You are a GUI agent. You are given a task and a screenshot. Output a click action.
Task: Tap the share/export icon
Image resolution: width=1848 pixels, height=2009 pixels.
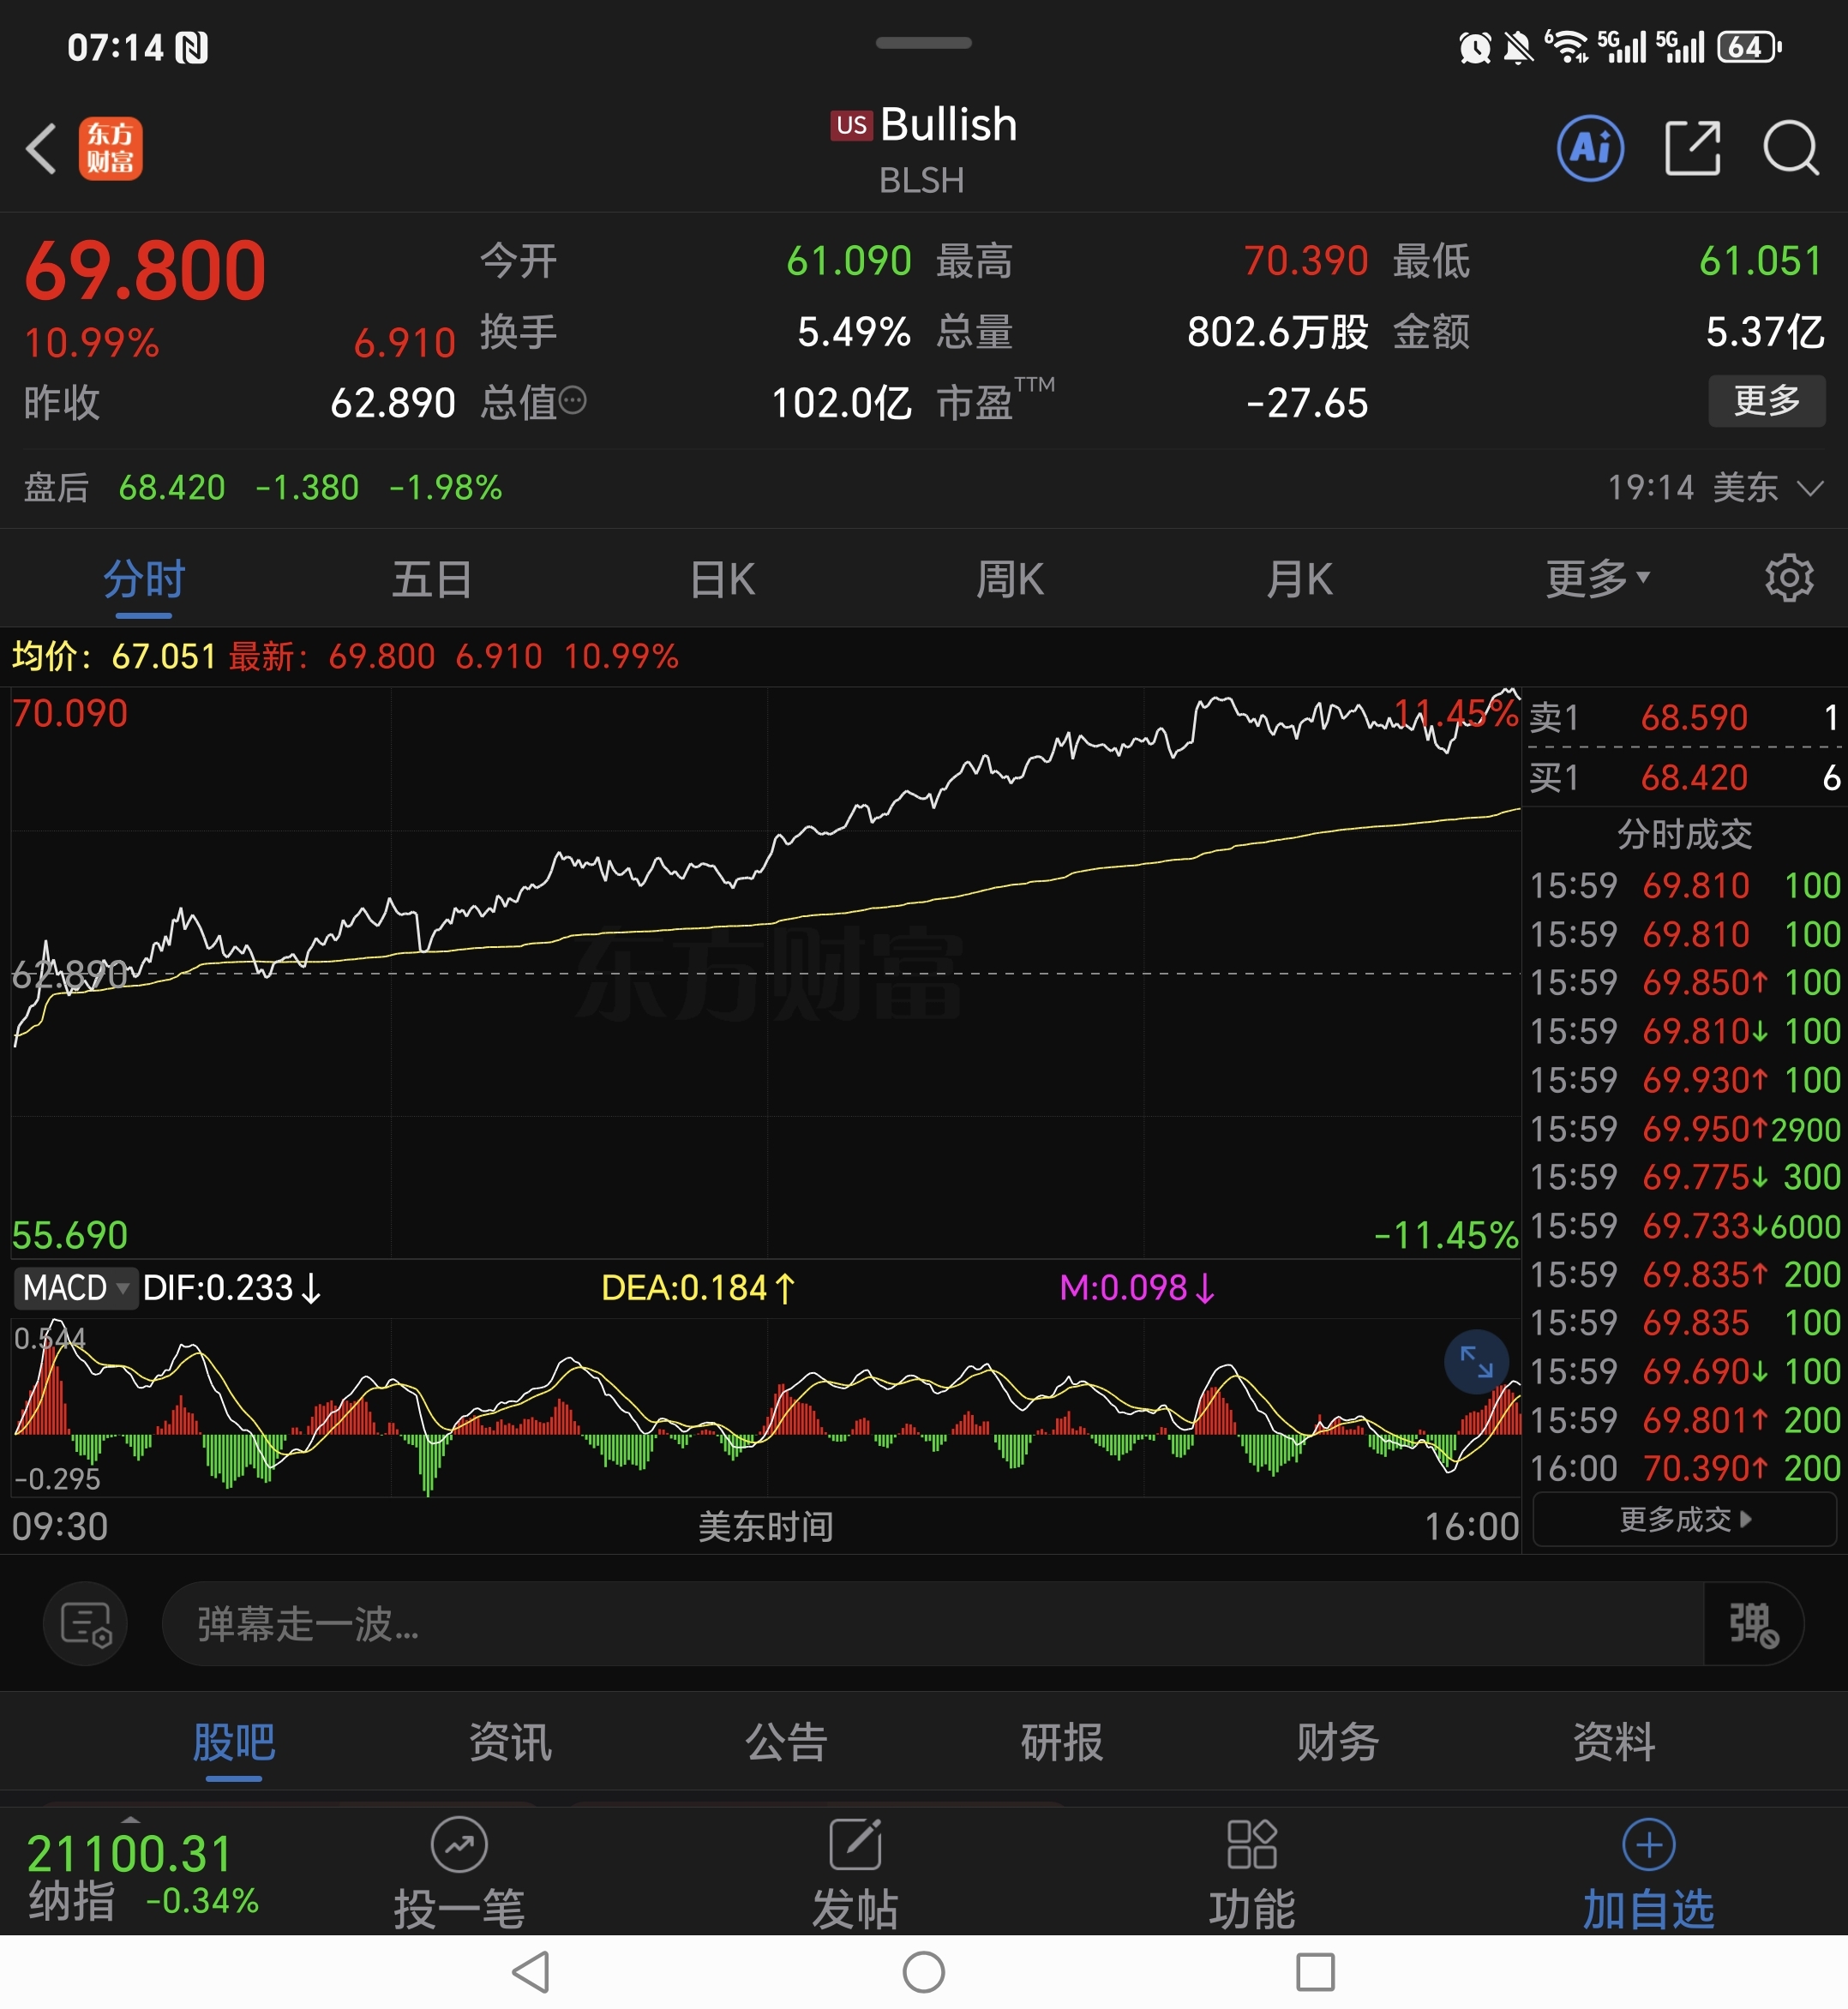(x=1692, y=149)
